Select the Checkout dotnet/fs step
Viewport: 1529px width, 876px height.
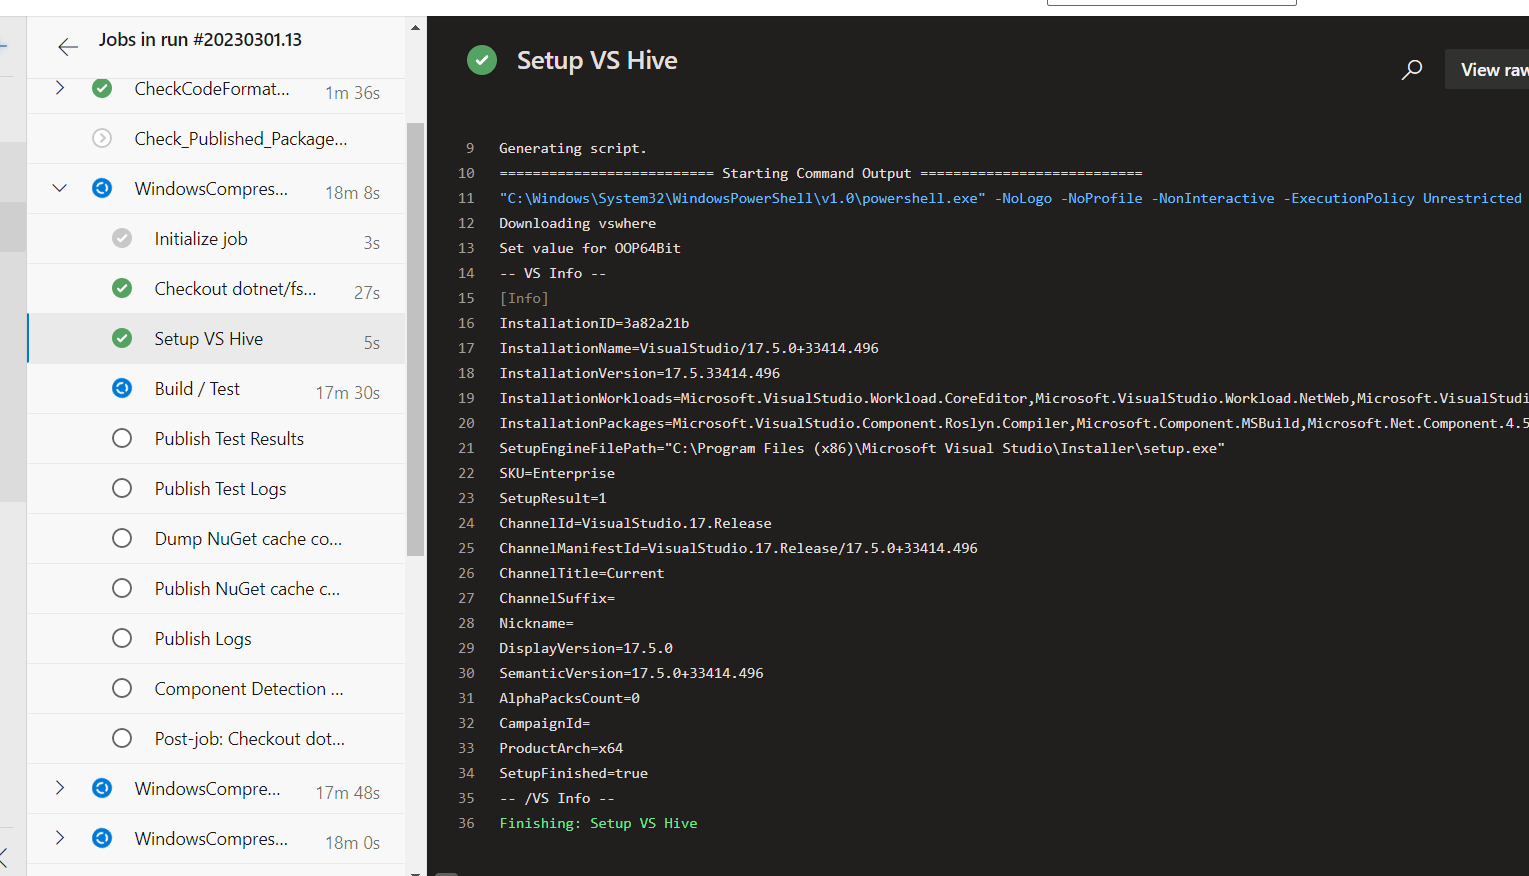tap(216, 289)
